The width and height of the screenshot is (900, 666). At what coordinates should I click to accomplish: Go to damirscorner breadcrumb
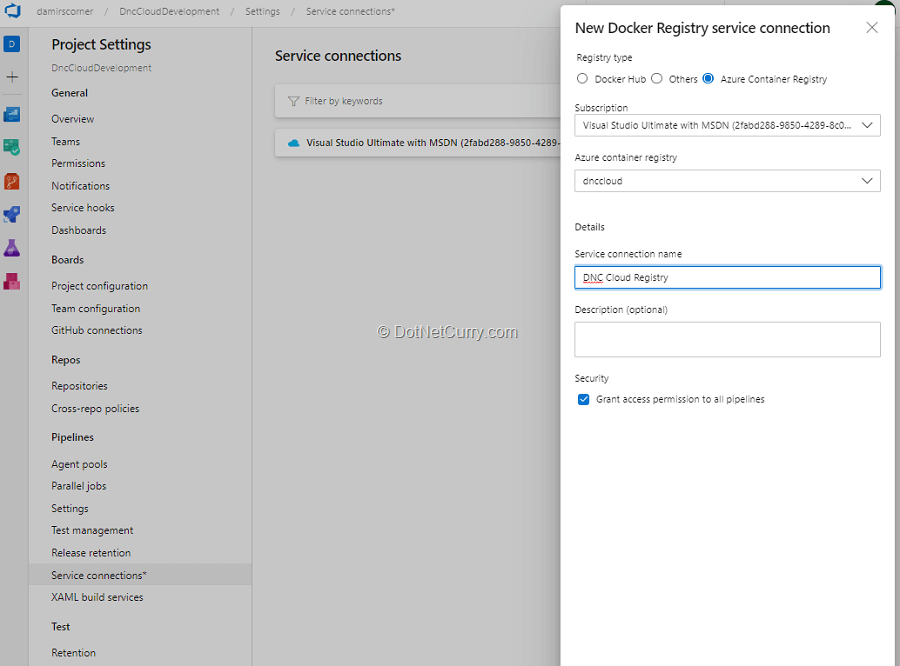[x=65, y=11]
